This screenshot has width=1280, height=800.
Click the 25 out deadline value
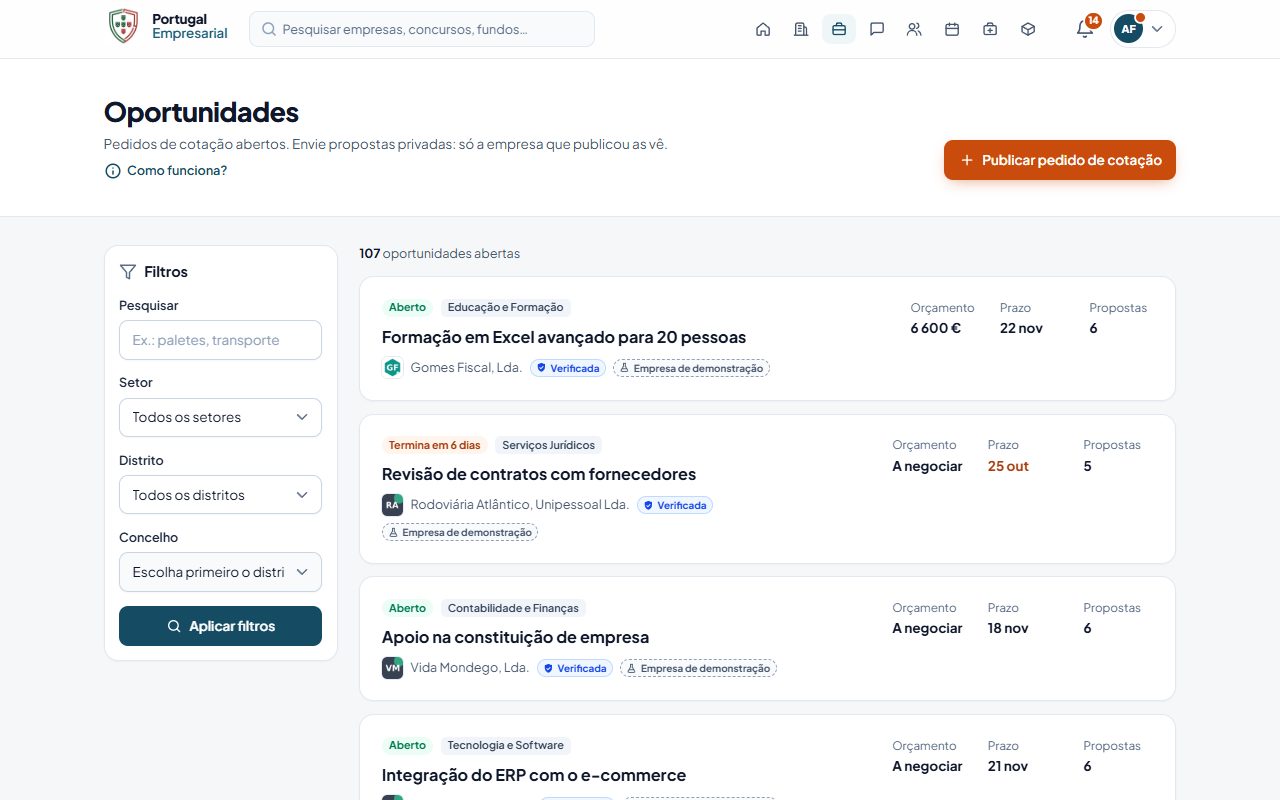[x=1008, y=466]
